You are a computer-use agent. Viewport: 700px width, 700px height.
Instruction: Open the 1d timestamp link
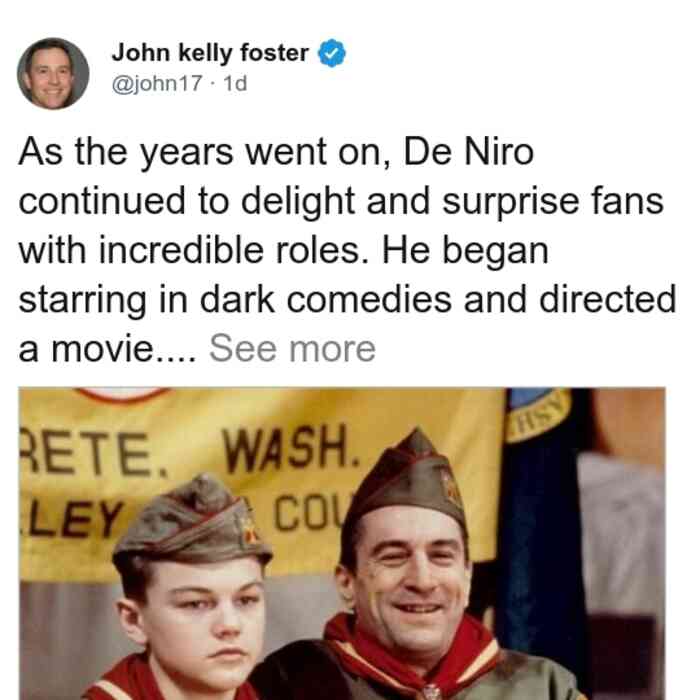click(235, 83)
